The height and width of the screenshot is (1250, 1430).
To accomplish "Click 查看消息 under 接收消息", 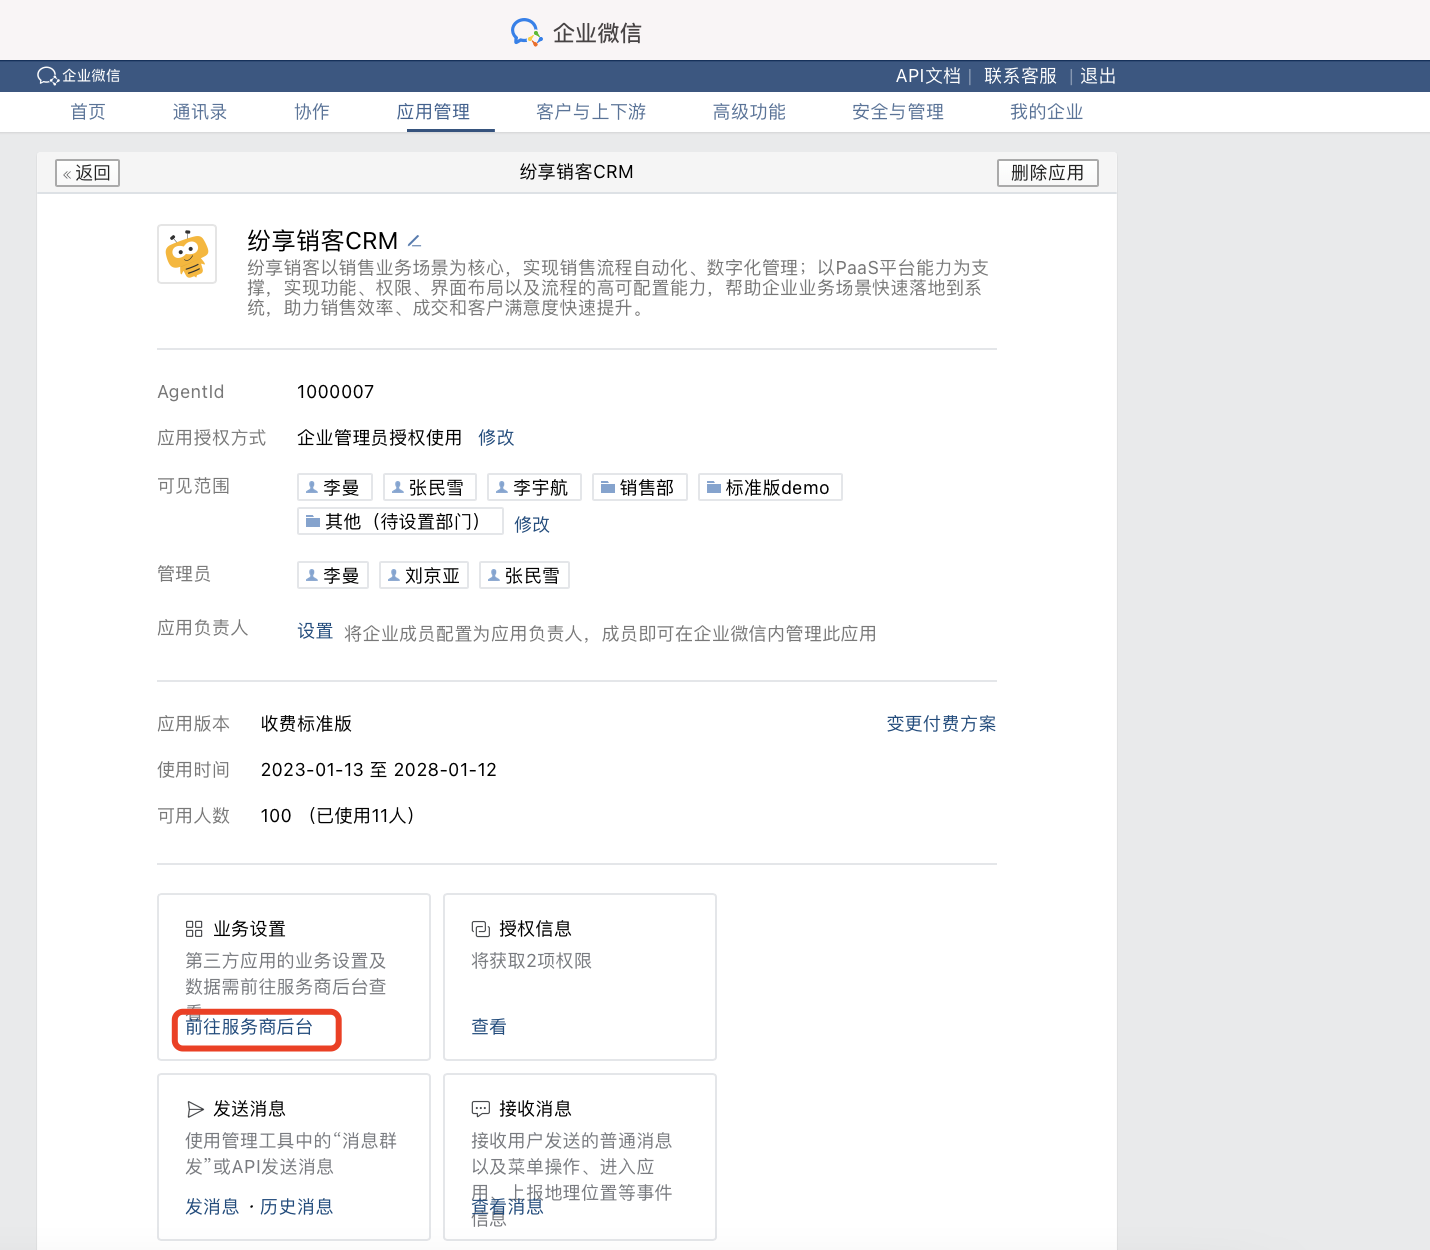I will coord(508,1207).
